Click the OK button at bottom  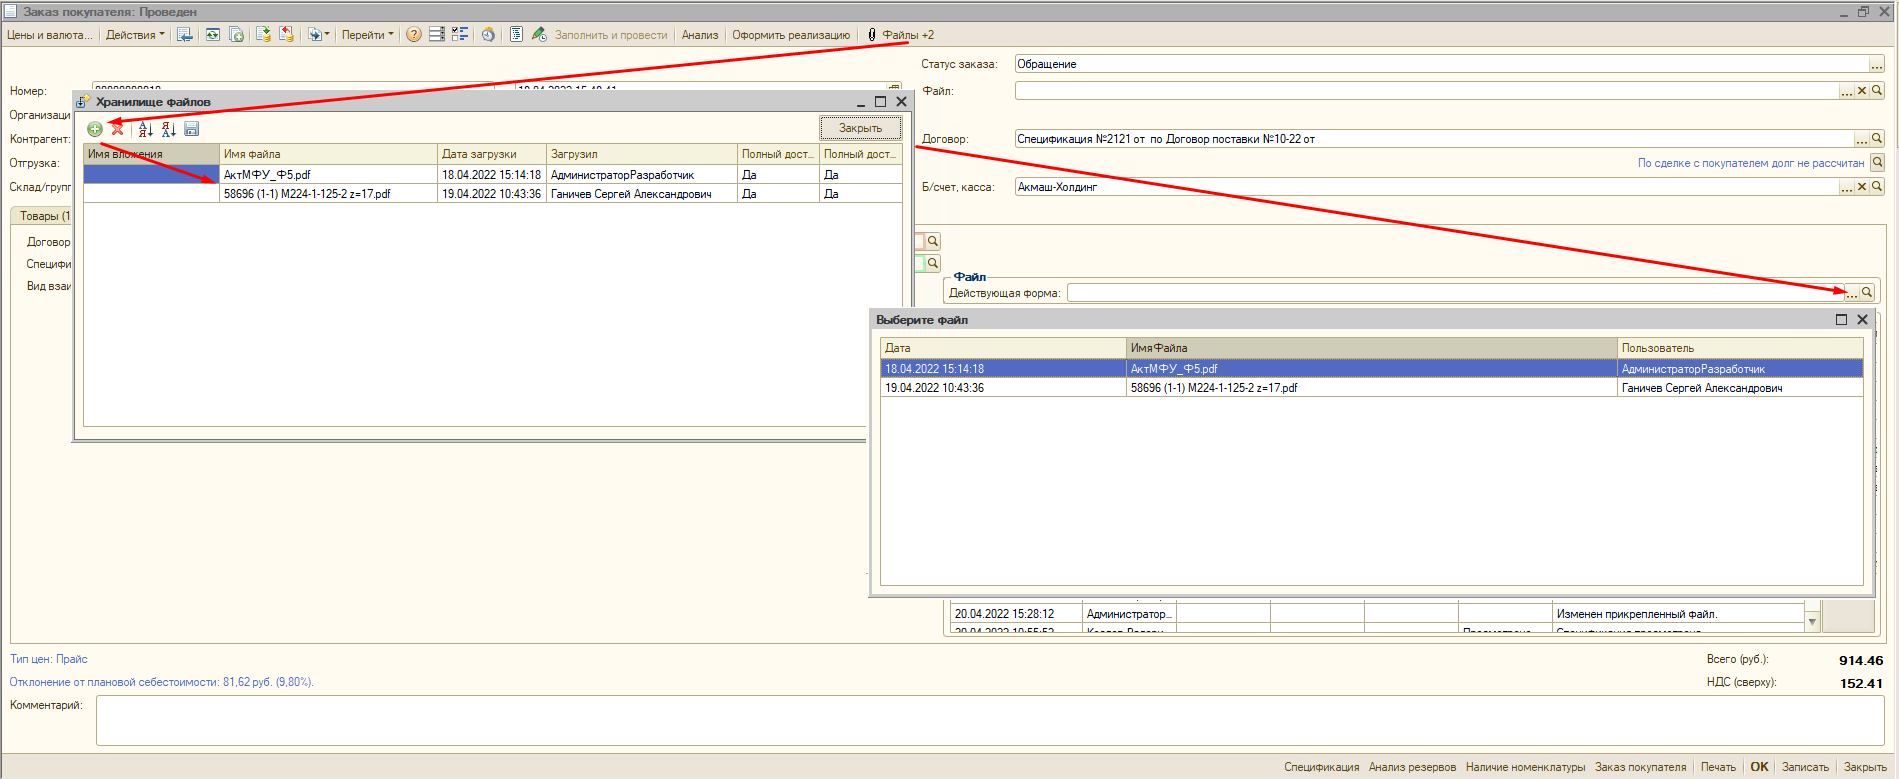1759,767
